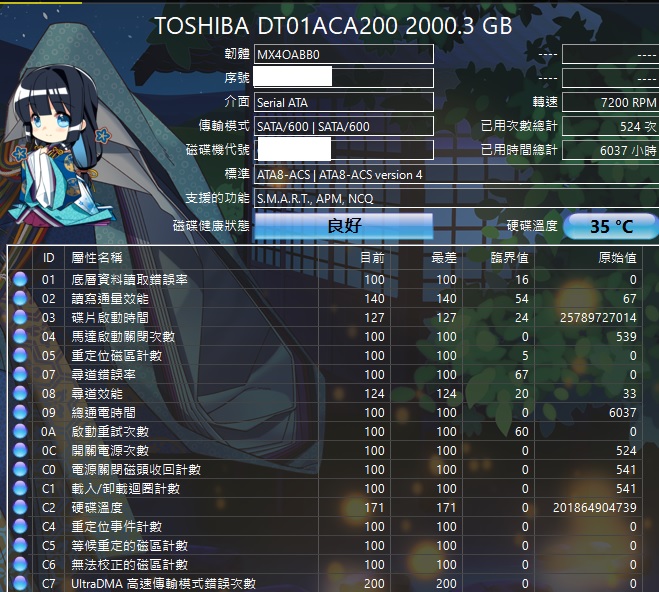Select the row 載入/卸載迴圈計數

tap(325, 488)
